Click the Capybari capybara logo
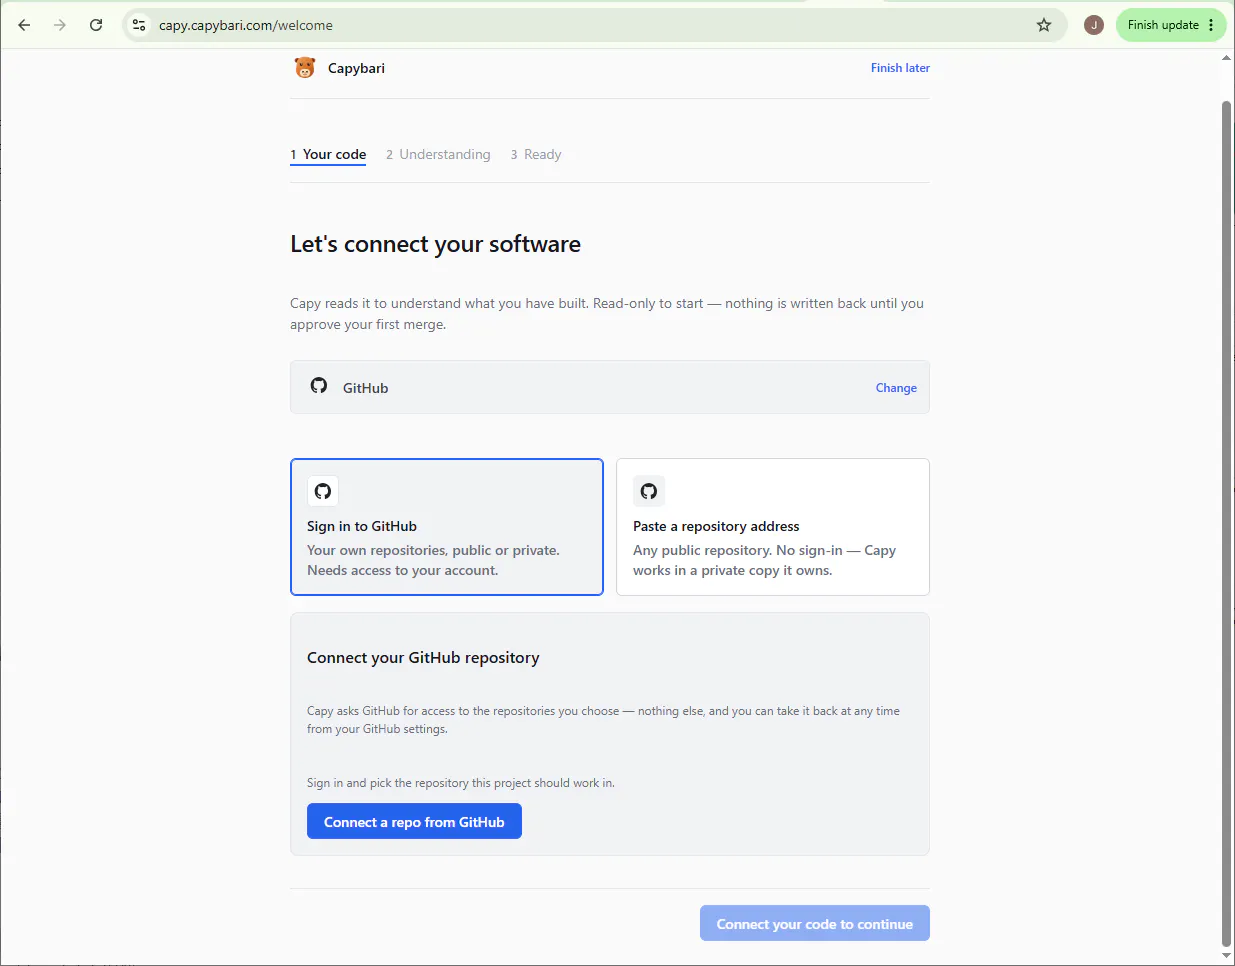 coord(305,68)
